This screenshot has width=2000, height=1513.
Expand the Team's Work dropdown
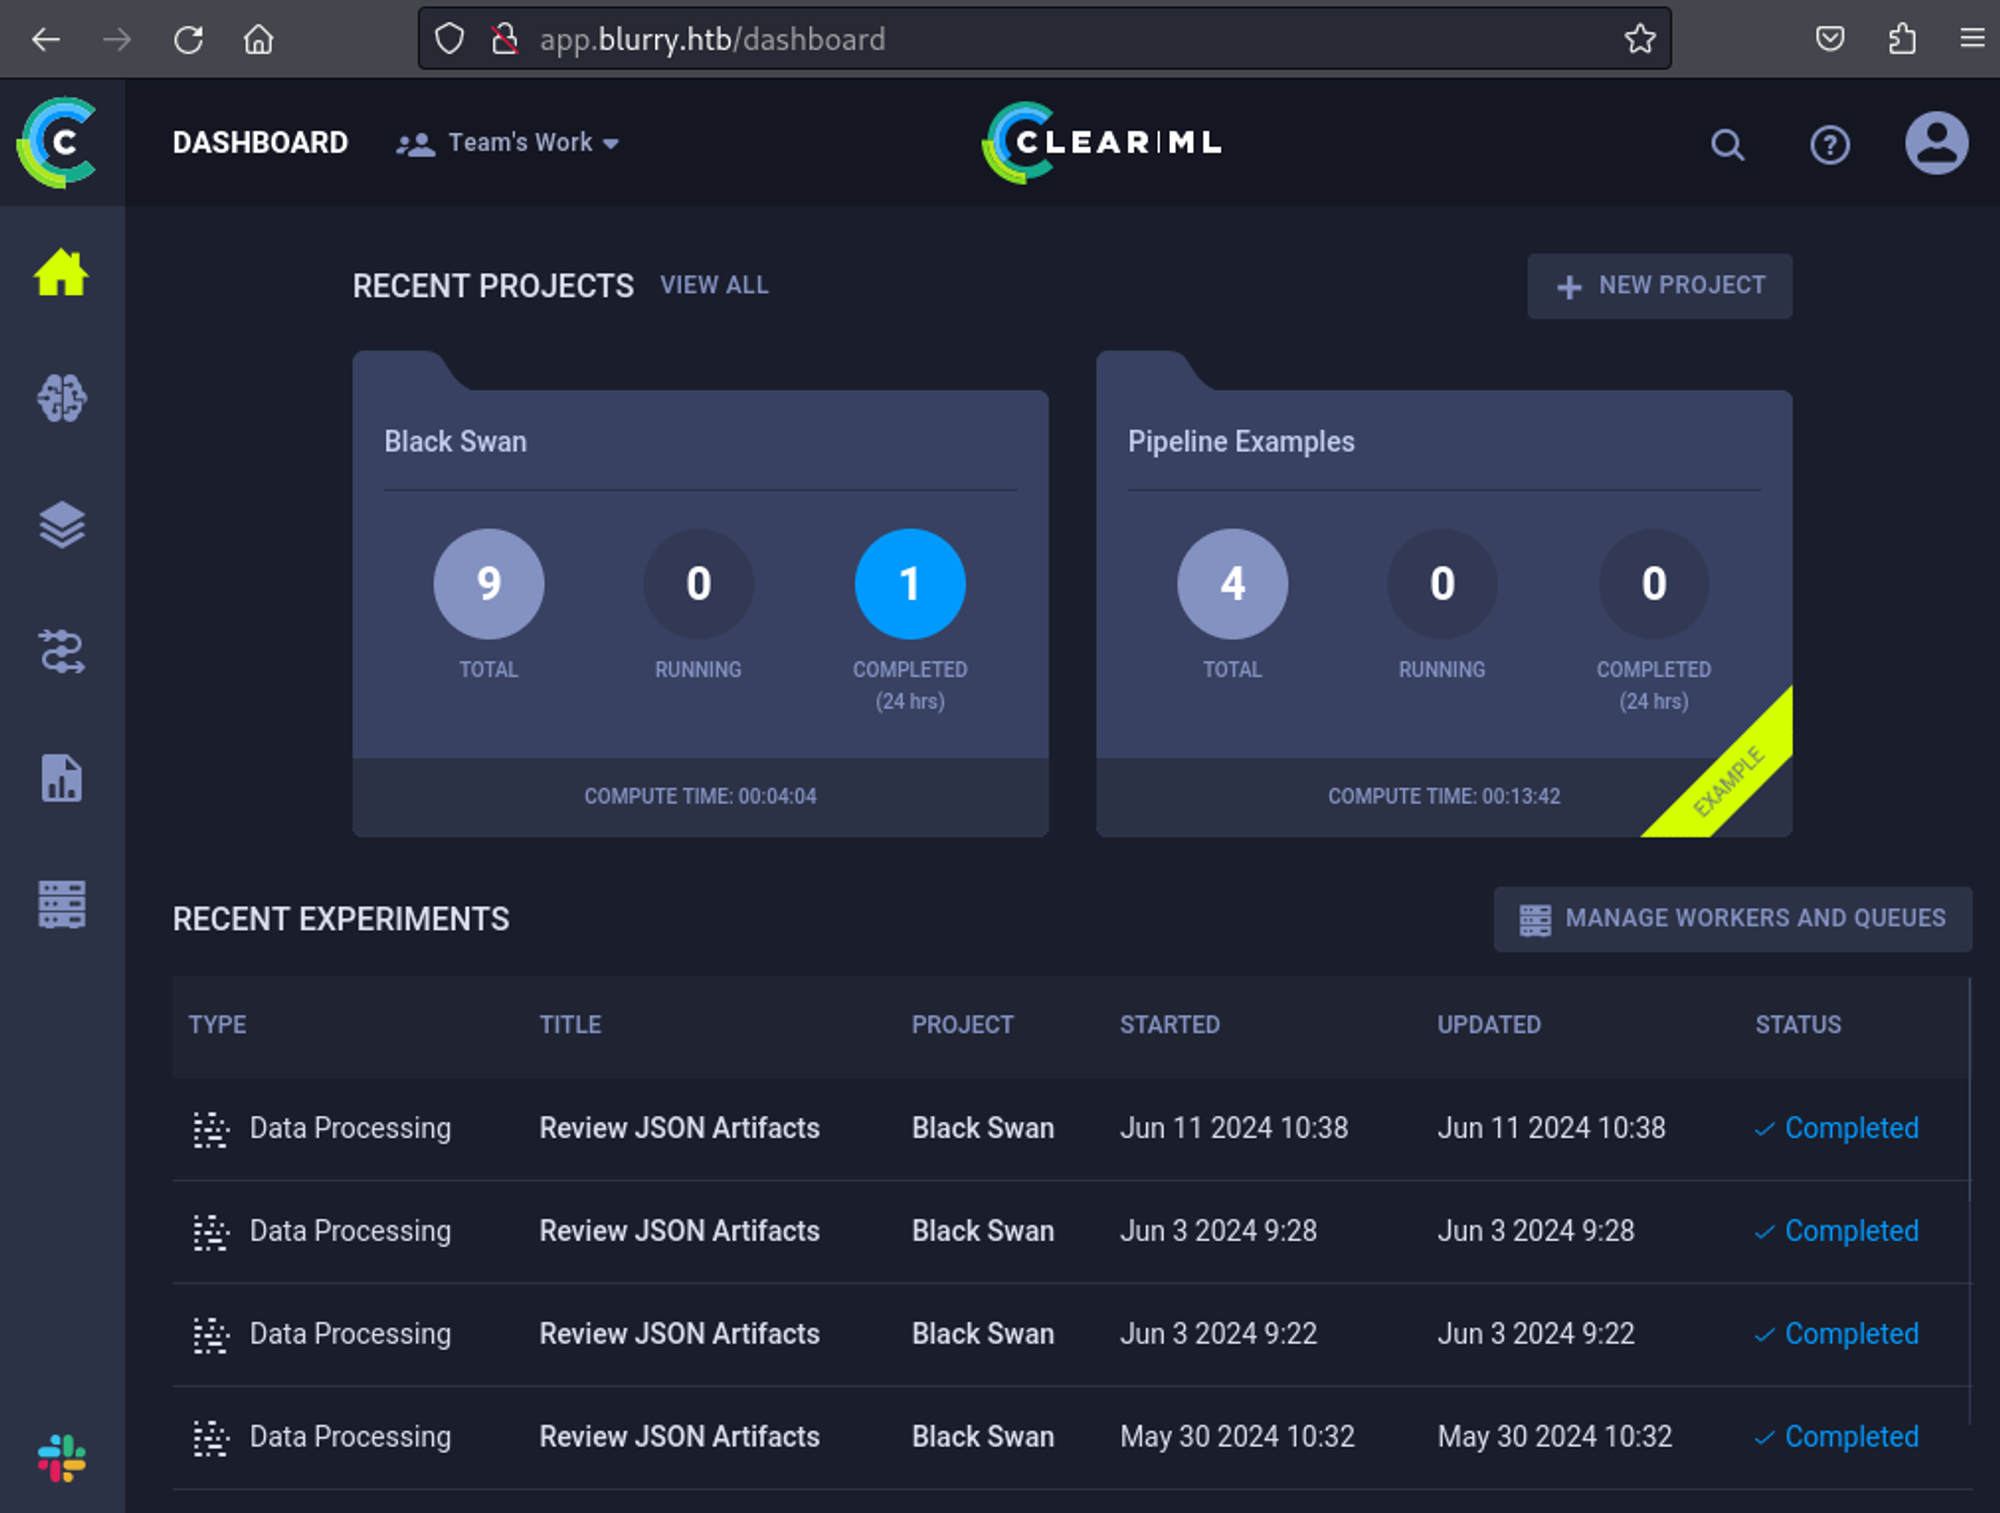(509, 143)
